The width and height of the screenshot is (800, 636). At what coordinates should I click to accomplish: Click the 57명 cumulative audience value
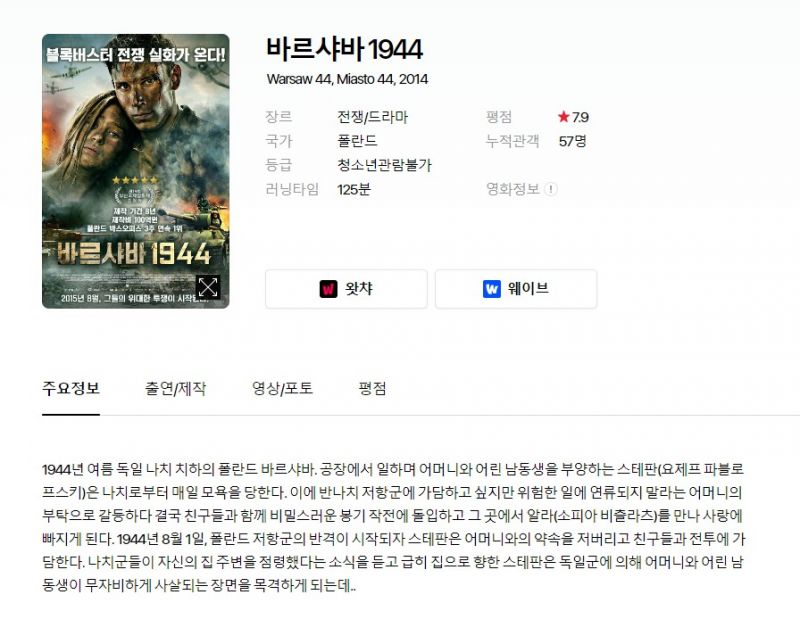(x=572, y=141)
